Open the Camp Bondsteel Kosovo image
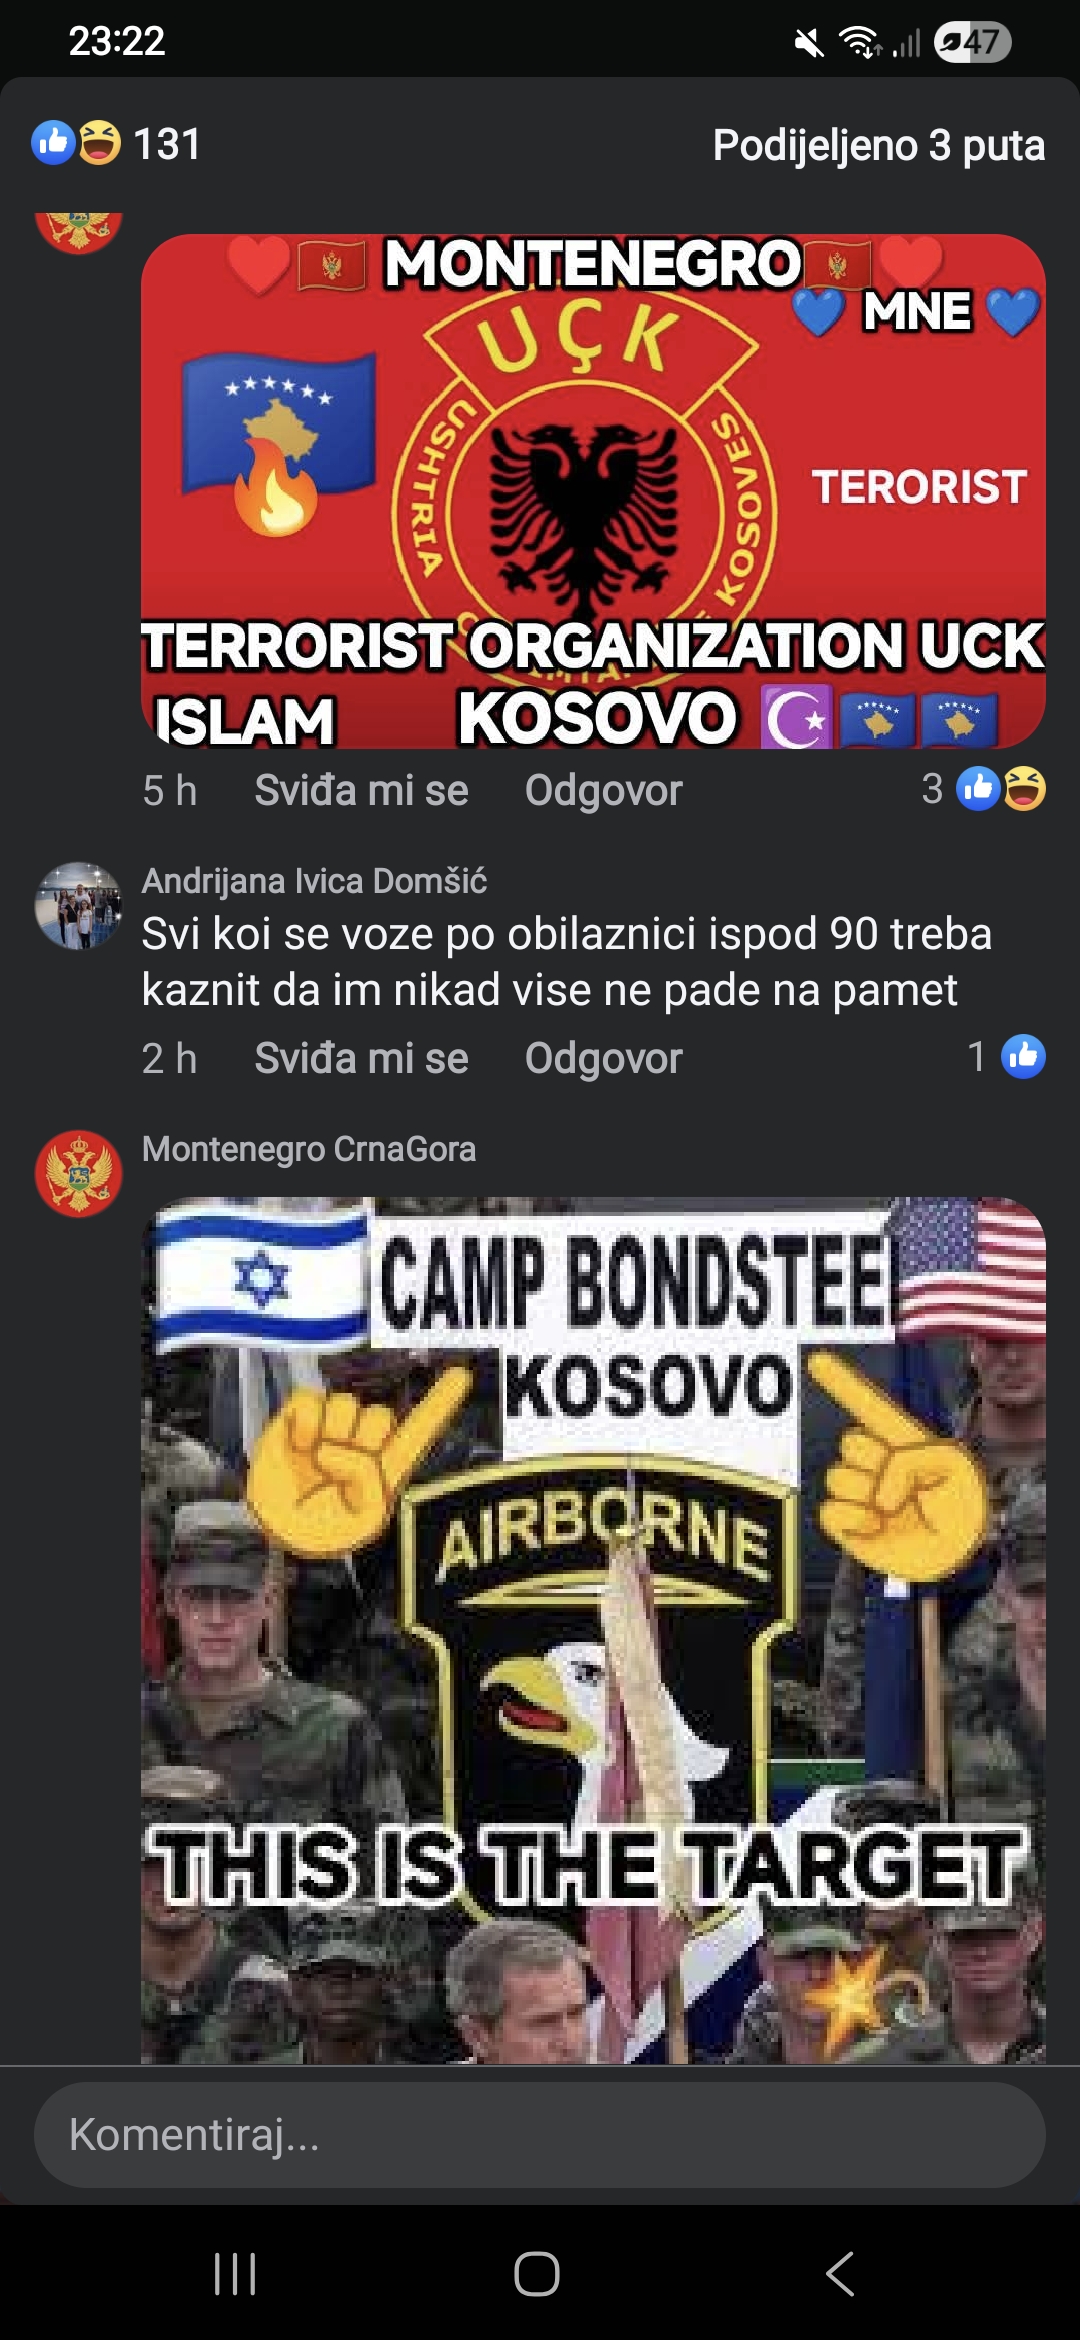Screen dimensions: 1080x2340 pyautogui.click(x=593, y=1630)
